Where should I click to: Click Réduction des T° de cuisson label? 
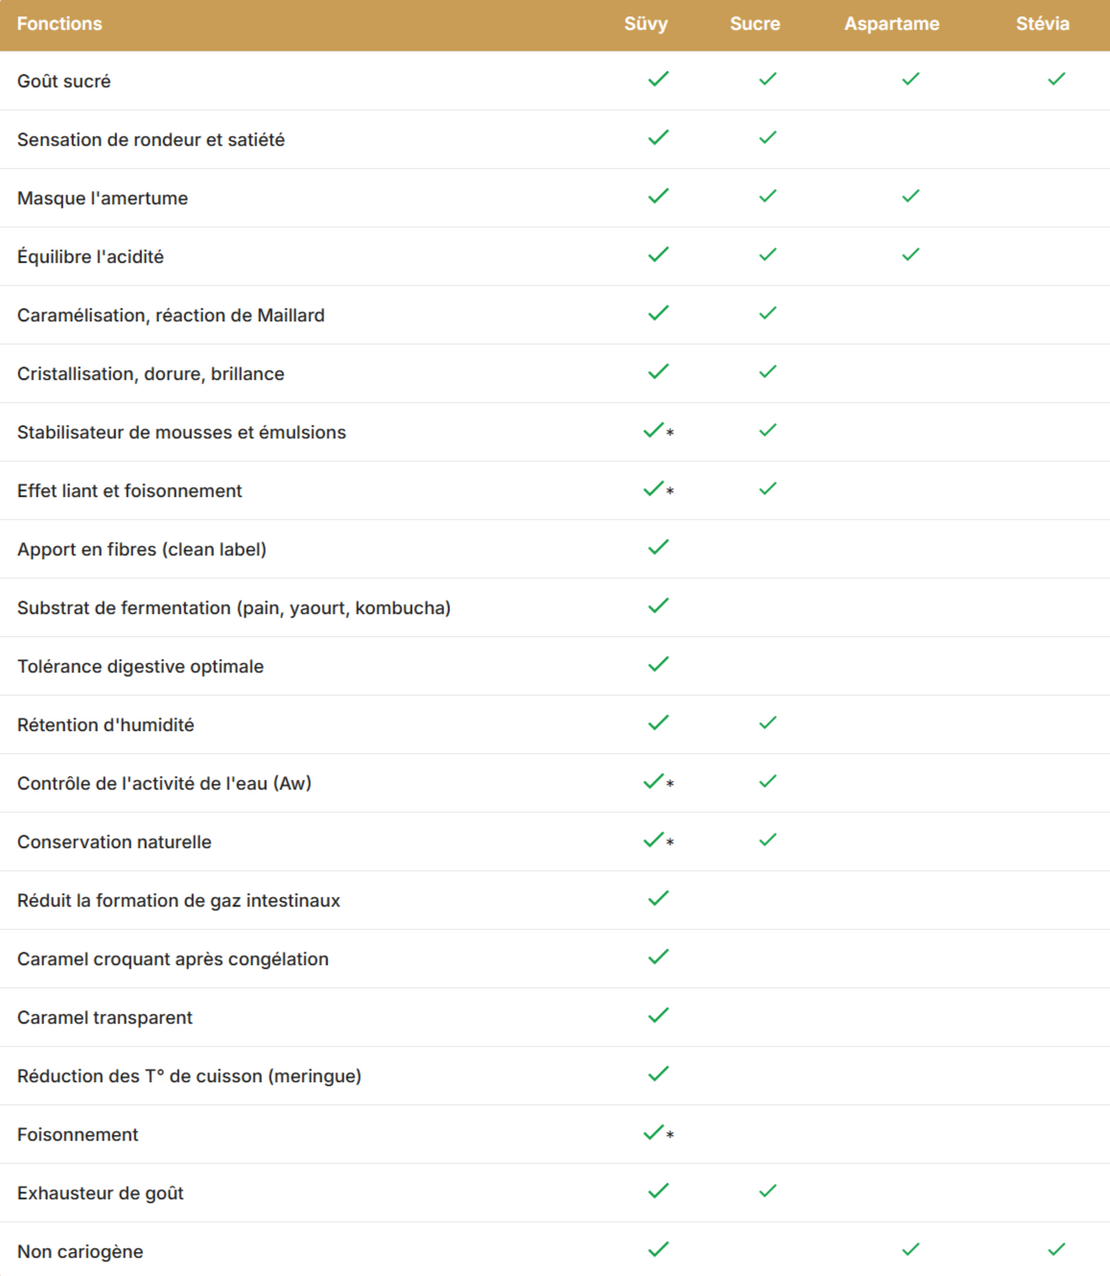189,1076
